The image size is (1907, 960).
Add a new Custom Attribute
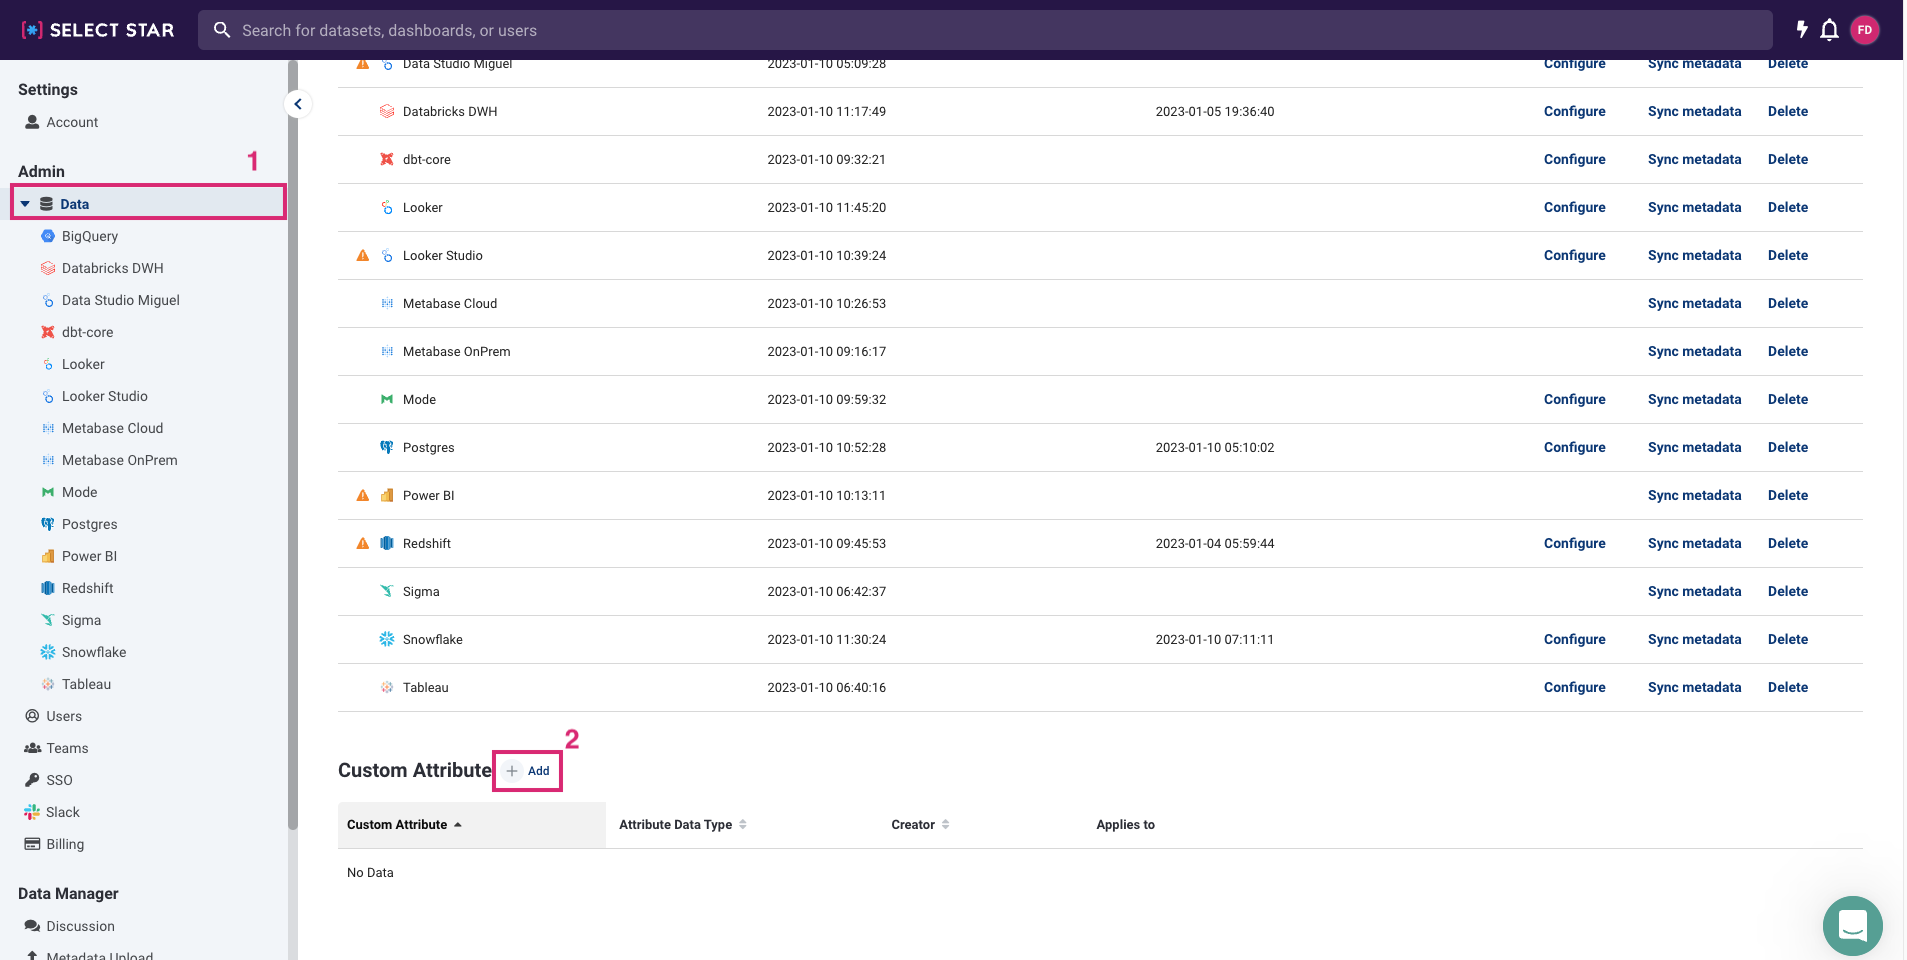click(528, 771)
